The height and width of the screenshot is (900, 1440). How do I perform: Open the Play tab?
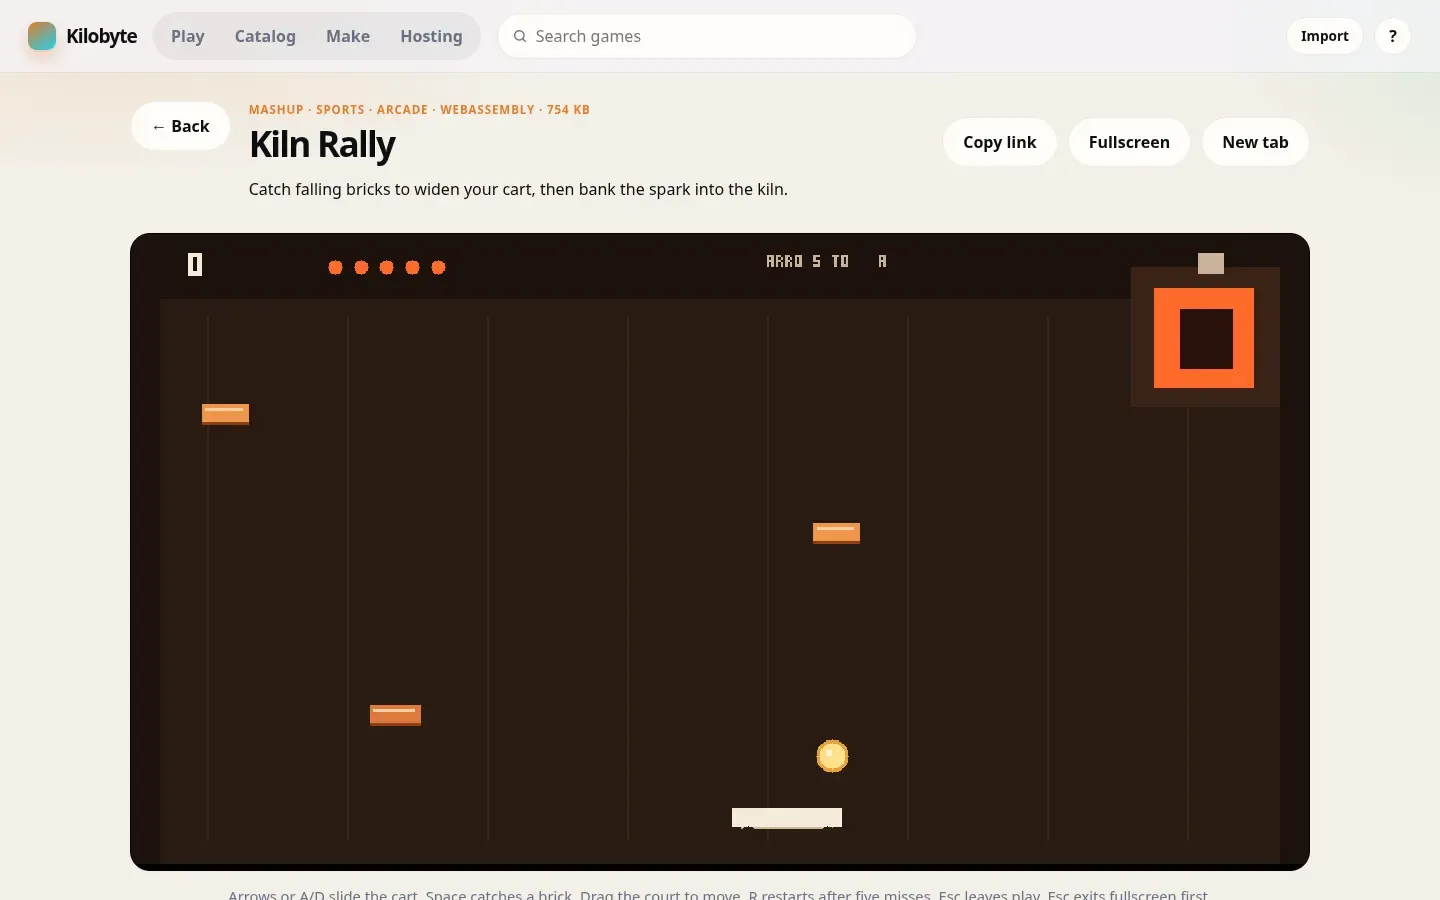pyautogui.click(x=188, y=36)
